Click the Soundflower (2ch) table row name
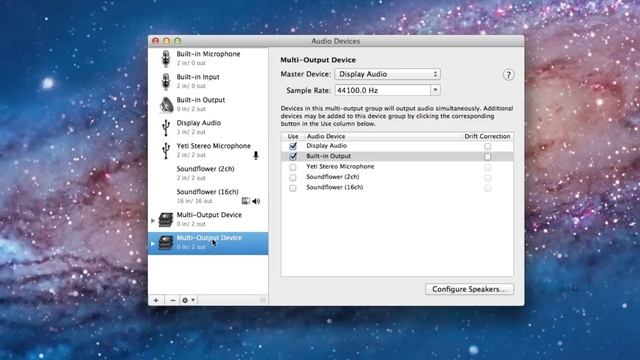The image size is (640, 360). (333, 177)
